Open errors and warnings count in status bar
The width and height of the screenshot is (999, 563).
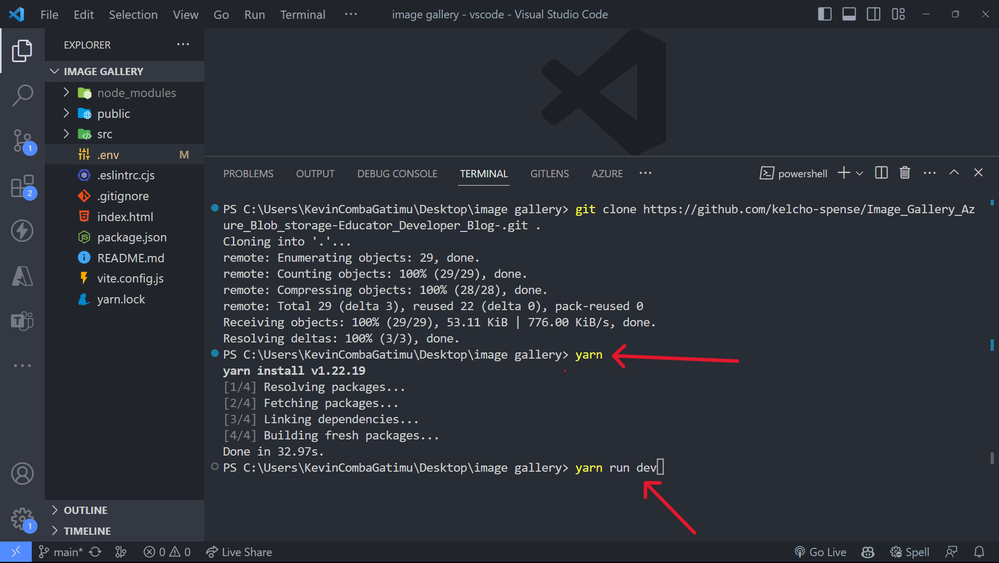pyautogui.click(x=167, y=552)
